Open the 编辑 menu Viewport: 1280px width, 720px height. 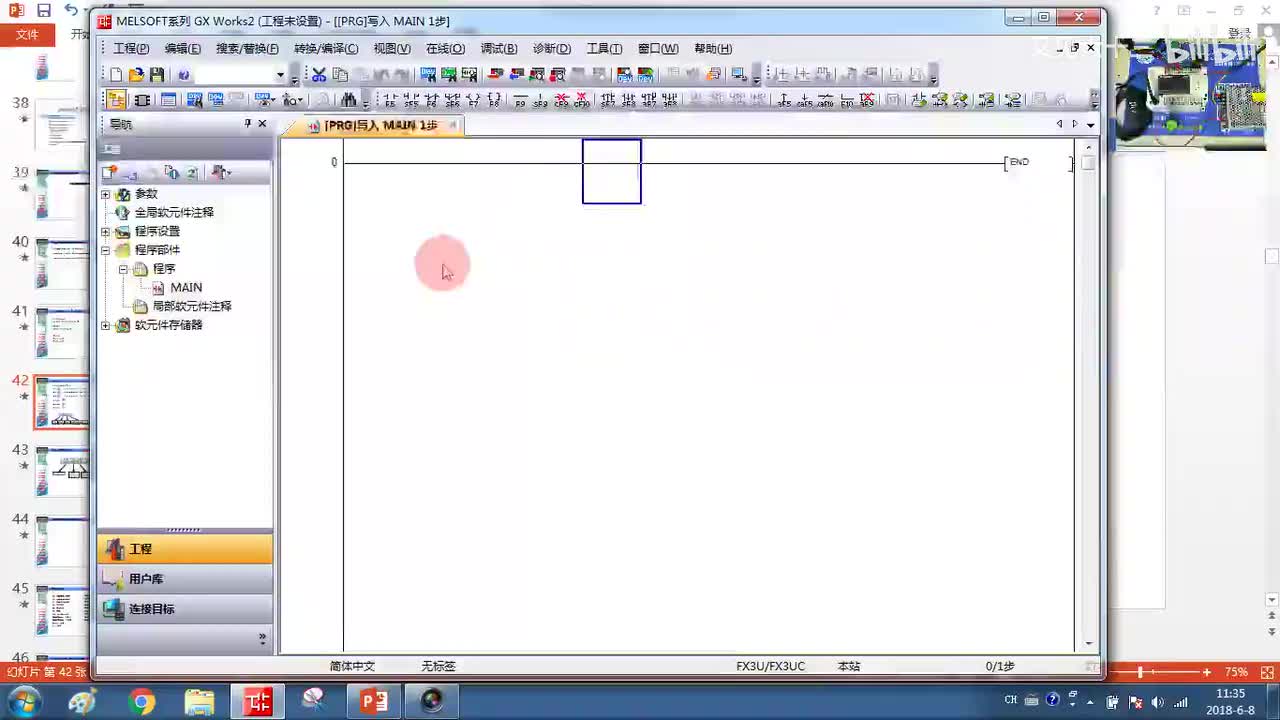[183, 49]
